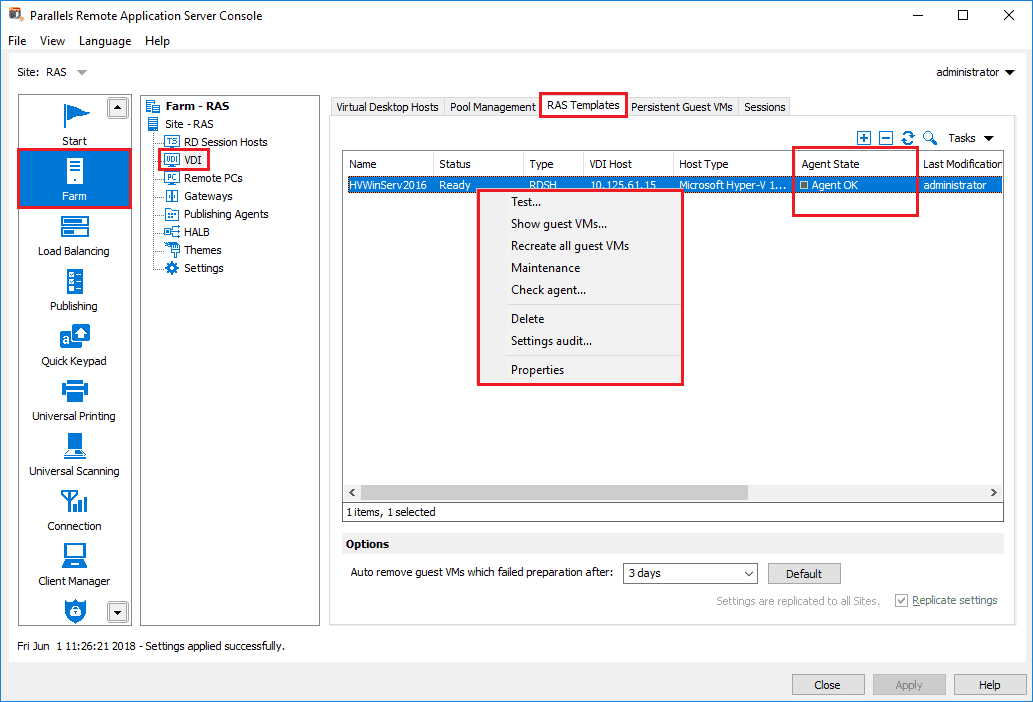Choose Show guest VMs... in context menu

click(580, 224)
